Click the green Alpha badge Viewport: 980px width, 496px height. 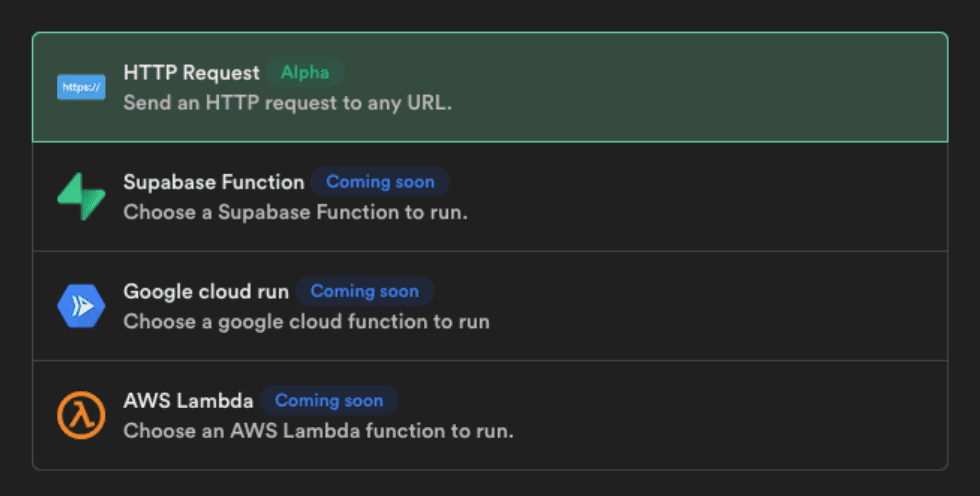pyautogui.click(x=305, y=73)
